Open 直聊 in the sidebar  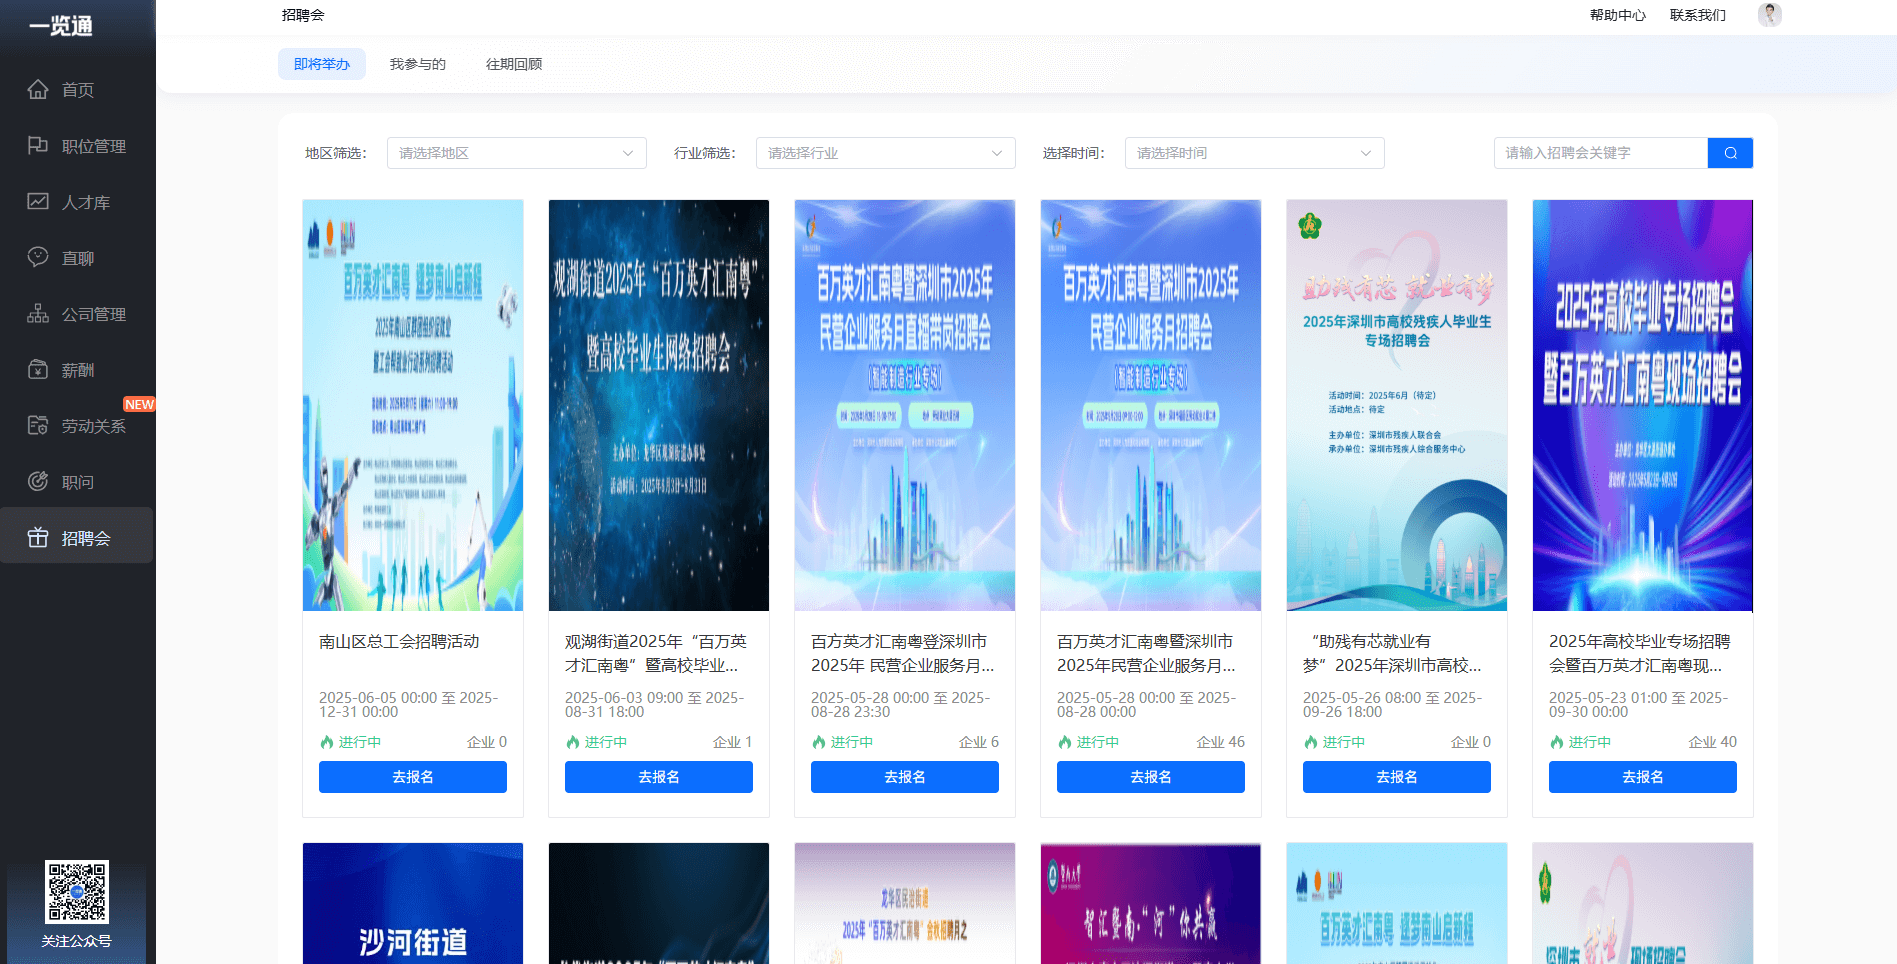77,258
